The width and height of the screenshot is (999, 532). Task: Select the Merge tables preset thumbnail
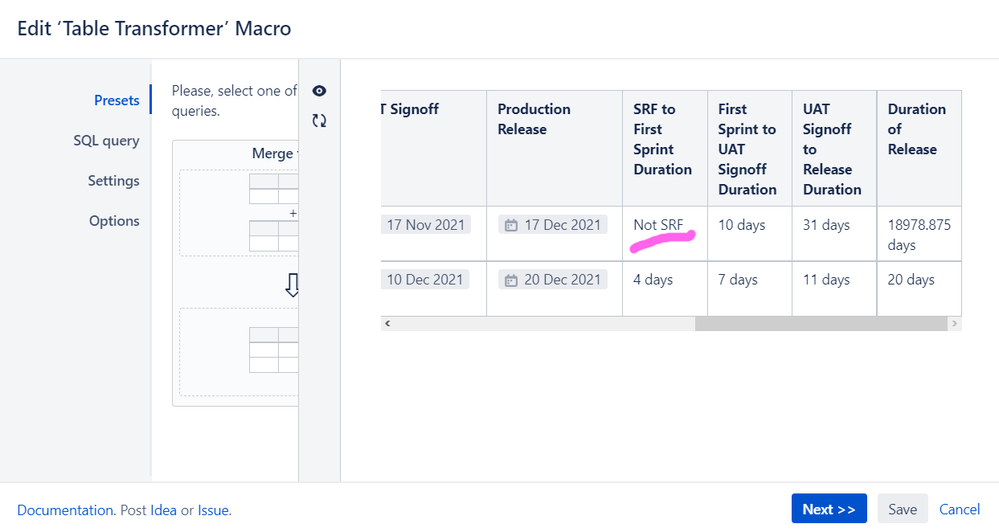236,273
